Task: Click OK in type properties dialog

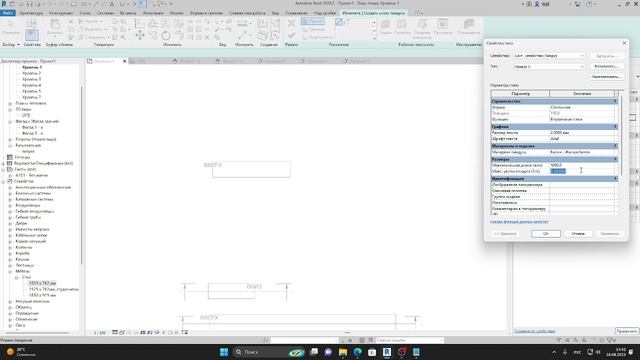Action: [546, 234]
